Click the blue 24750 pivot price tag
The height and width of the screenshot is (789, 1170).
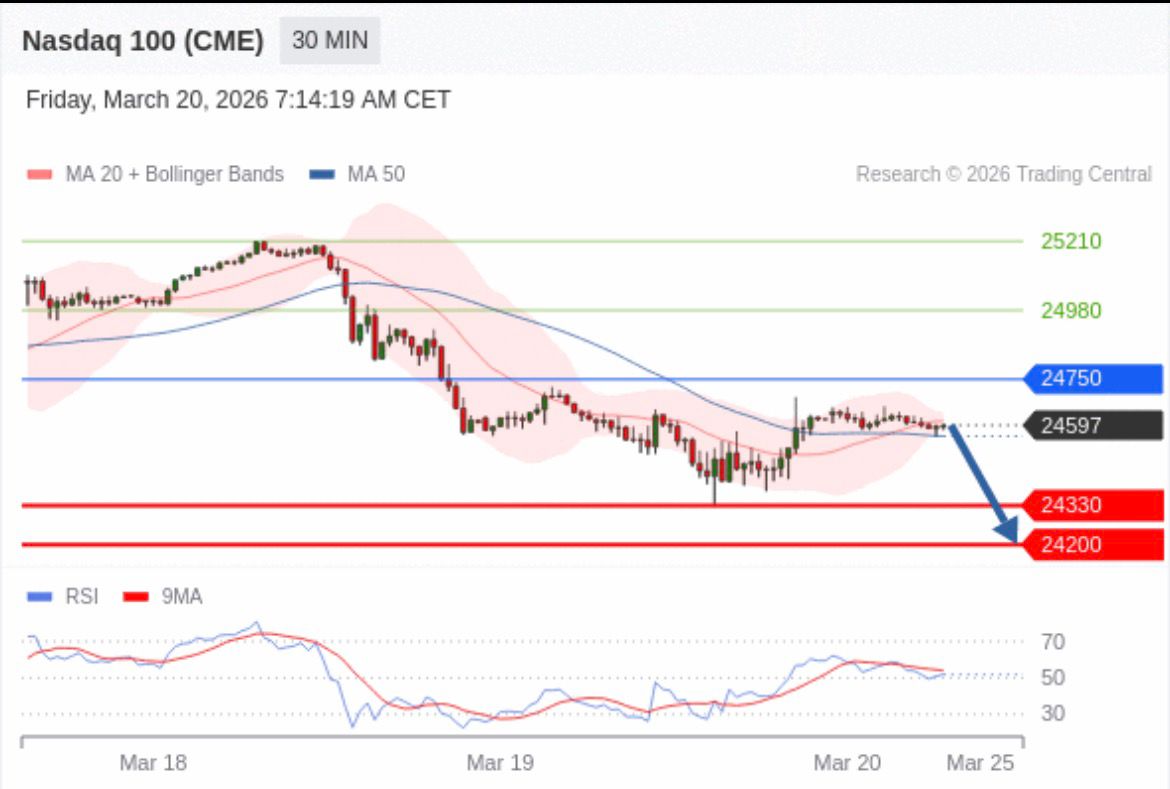point(1094,379)
